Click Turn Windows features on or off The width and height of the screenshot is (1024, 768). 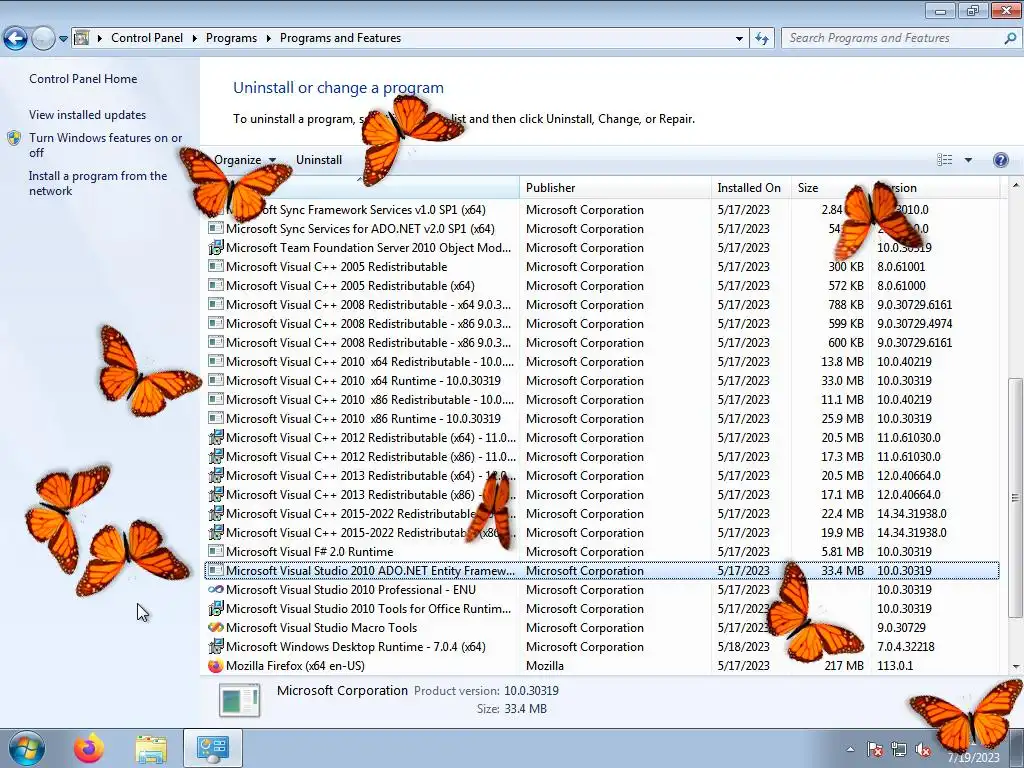coord(106,145)
